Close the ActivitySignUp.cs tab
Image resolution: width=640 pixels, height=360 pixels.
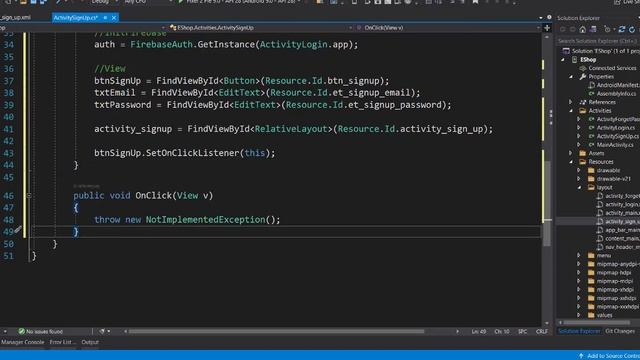point(114,18)
